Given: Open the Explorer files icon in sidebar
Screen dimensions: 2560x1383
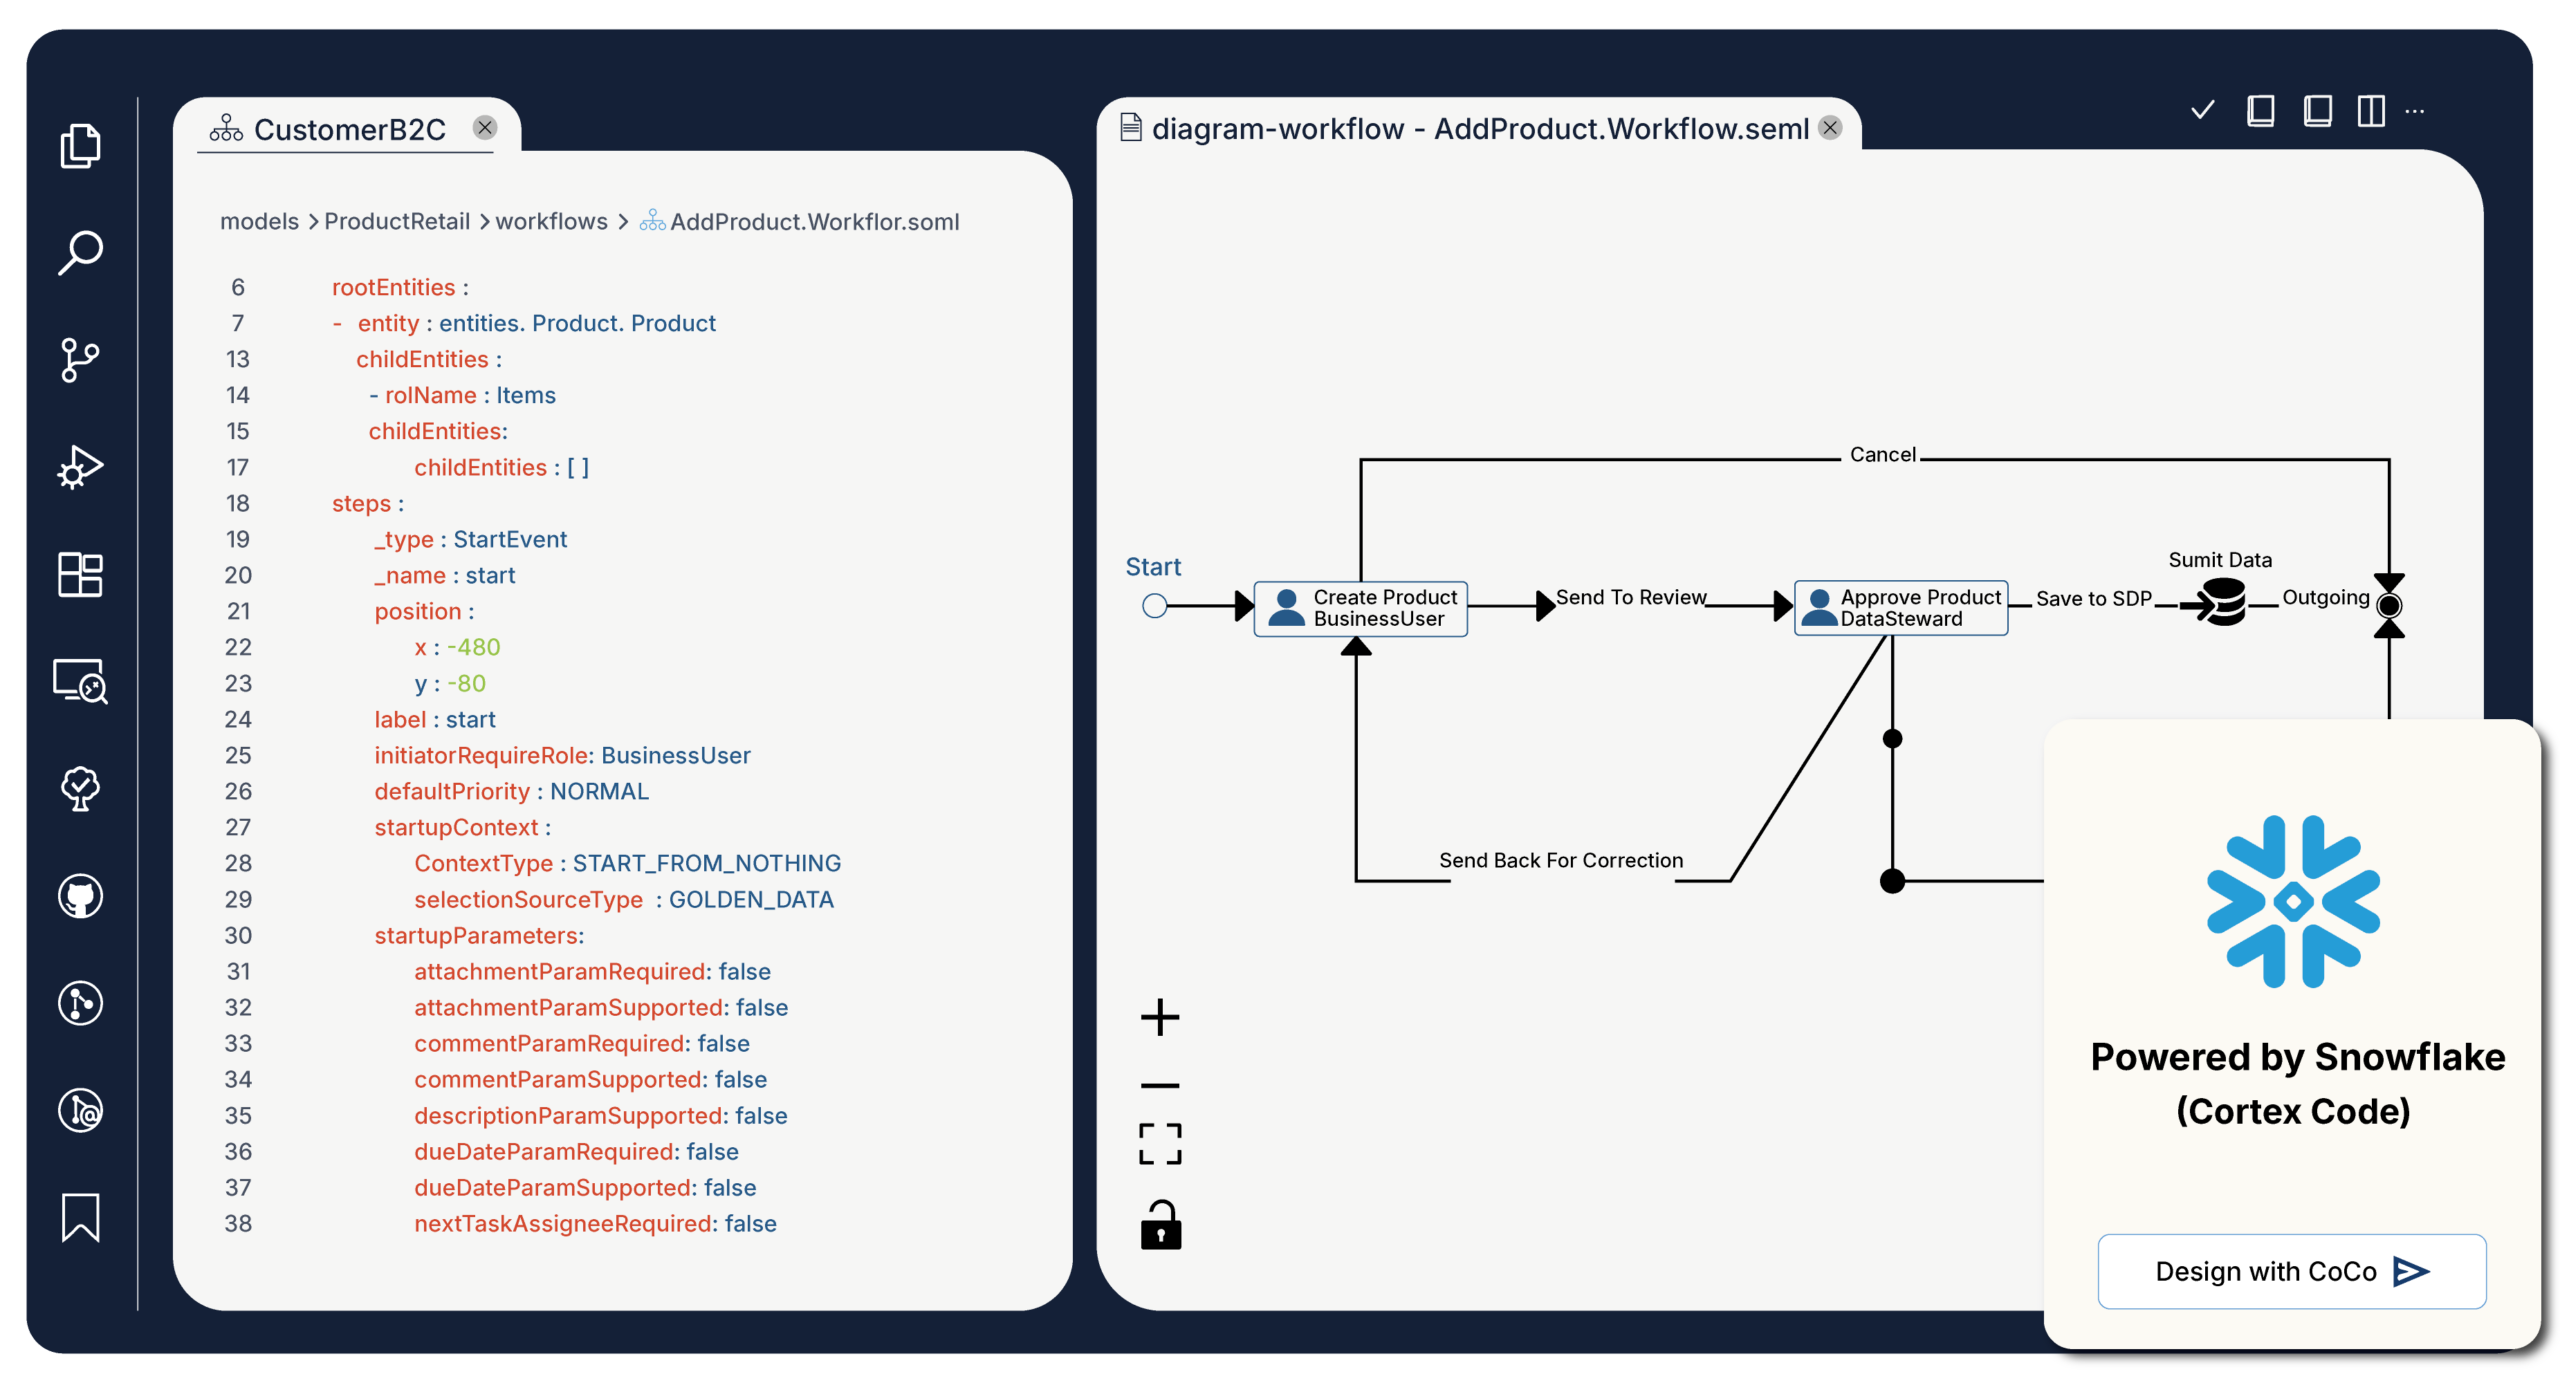Looking at the screenshot, I should pyautogui.click(x=80, y=146).
